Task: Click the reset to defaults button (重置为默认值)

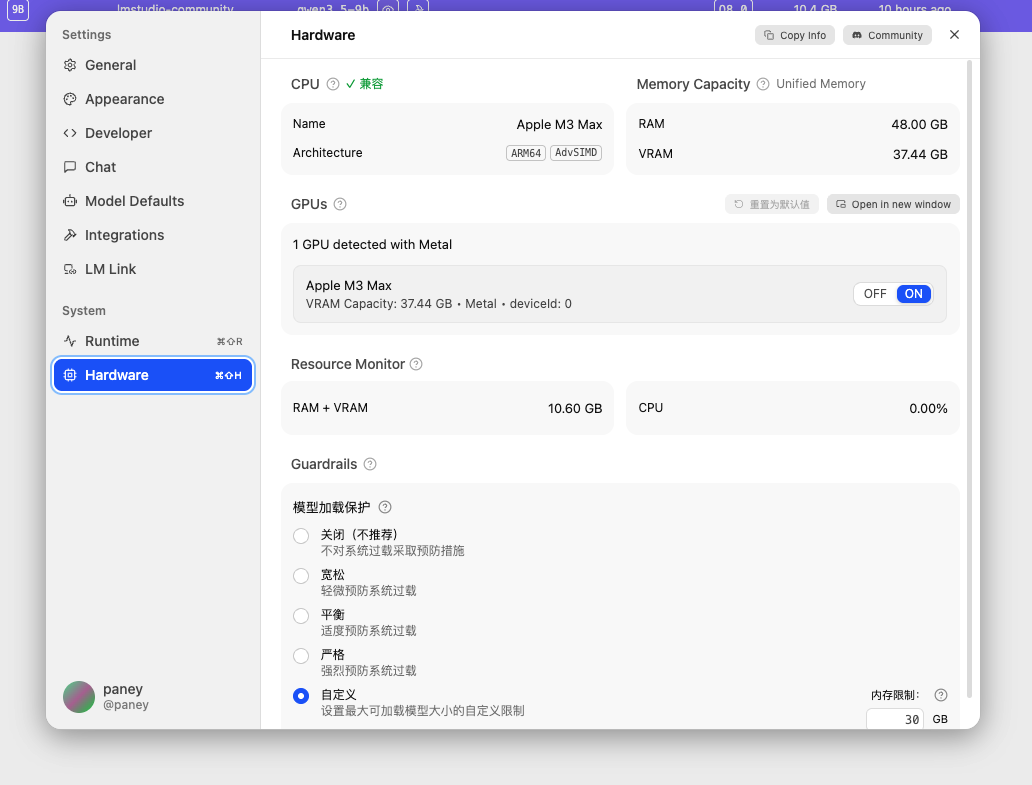Action: pyautogui.click(x=771, y=205)
